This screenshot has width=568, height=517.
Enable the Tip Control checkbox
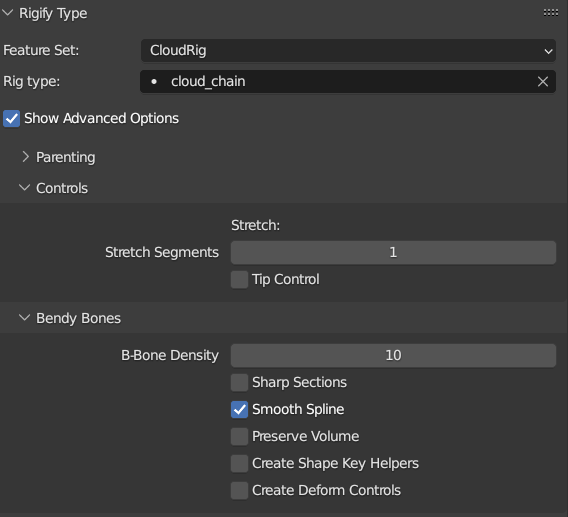click(x=239, y=279)
